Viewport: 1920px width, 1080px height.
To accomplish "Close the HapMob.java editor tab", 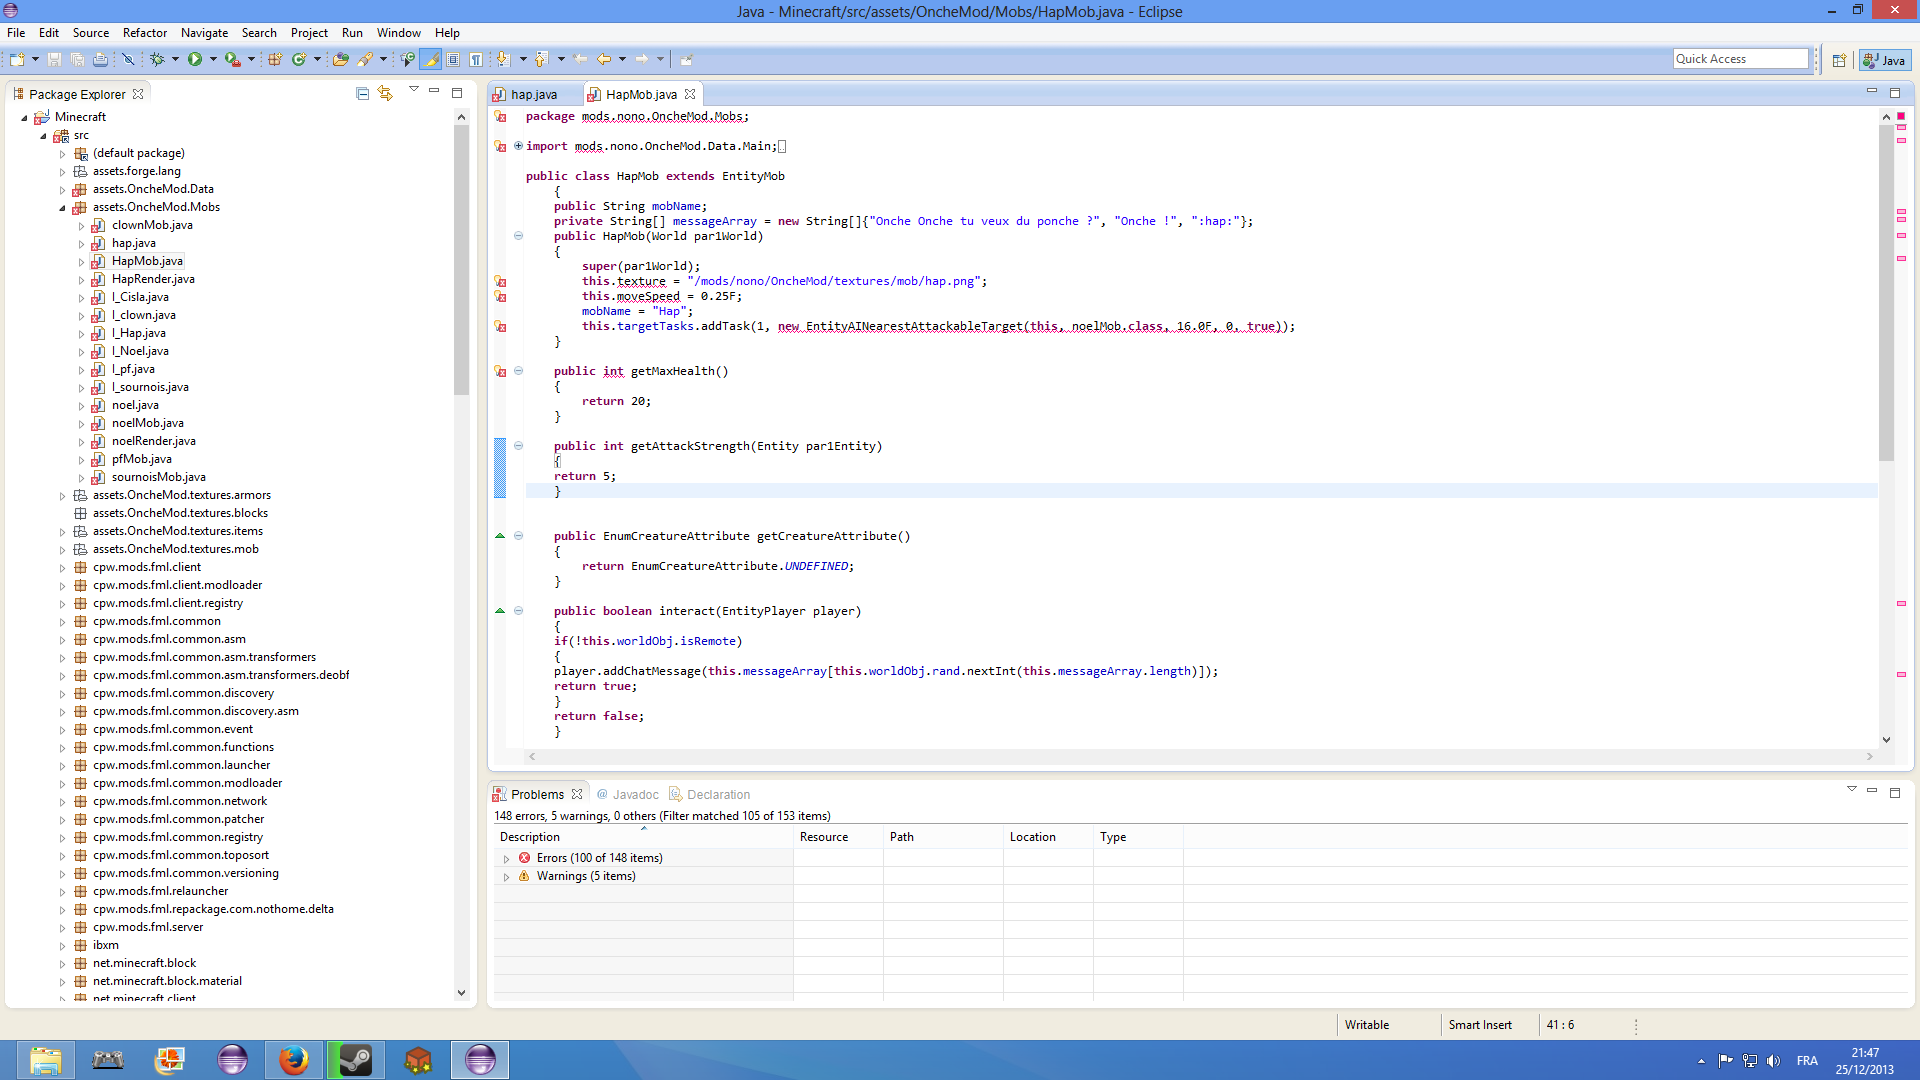I will [x=690, y=94].
